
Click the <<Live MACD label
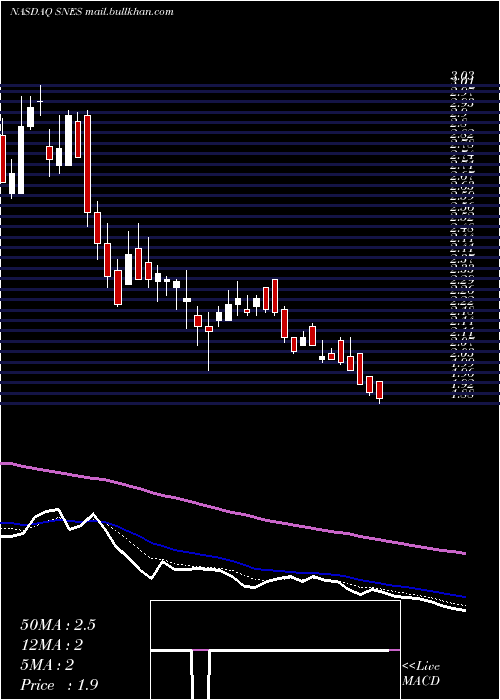(421, 674)
